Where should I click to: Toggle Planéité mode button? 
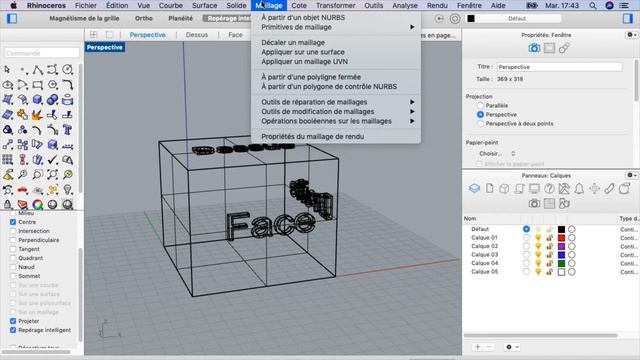coord(180,18)
